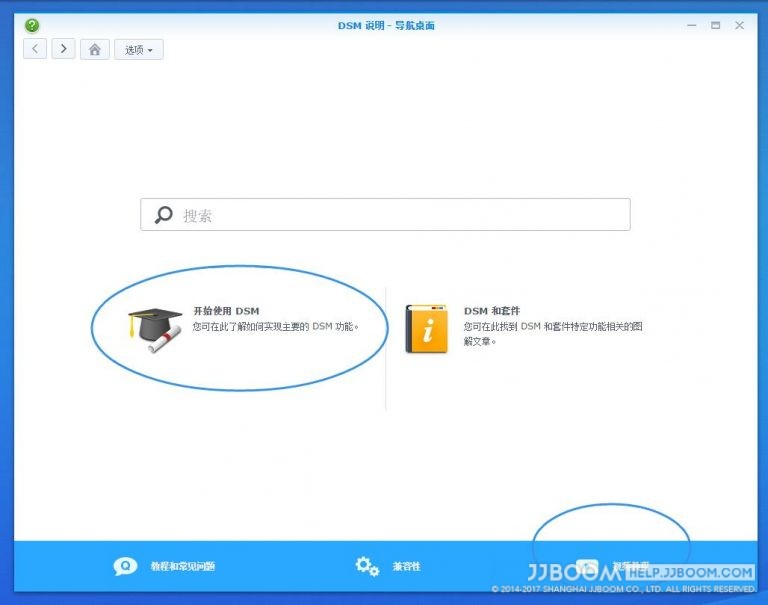Open the 开始使用 DSM section title
This screenshot has width=768, height=605.
(x=226, y=311)
